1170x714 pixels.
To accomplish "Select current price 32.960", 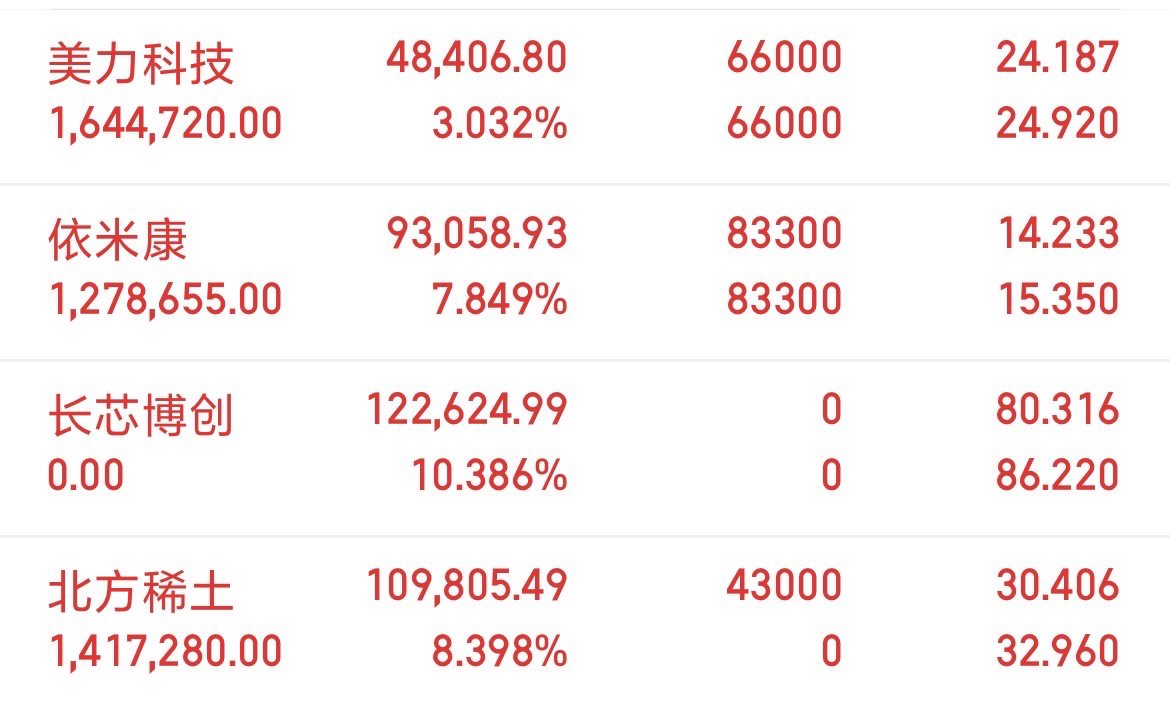I will 1058,651.
